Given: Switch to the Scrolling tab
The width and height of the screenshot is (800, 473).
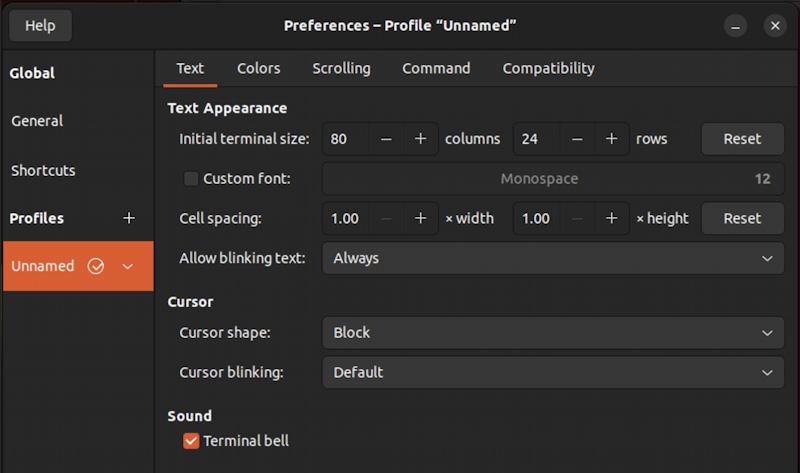Looking at the screenshot, I should coord(341,68).
